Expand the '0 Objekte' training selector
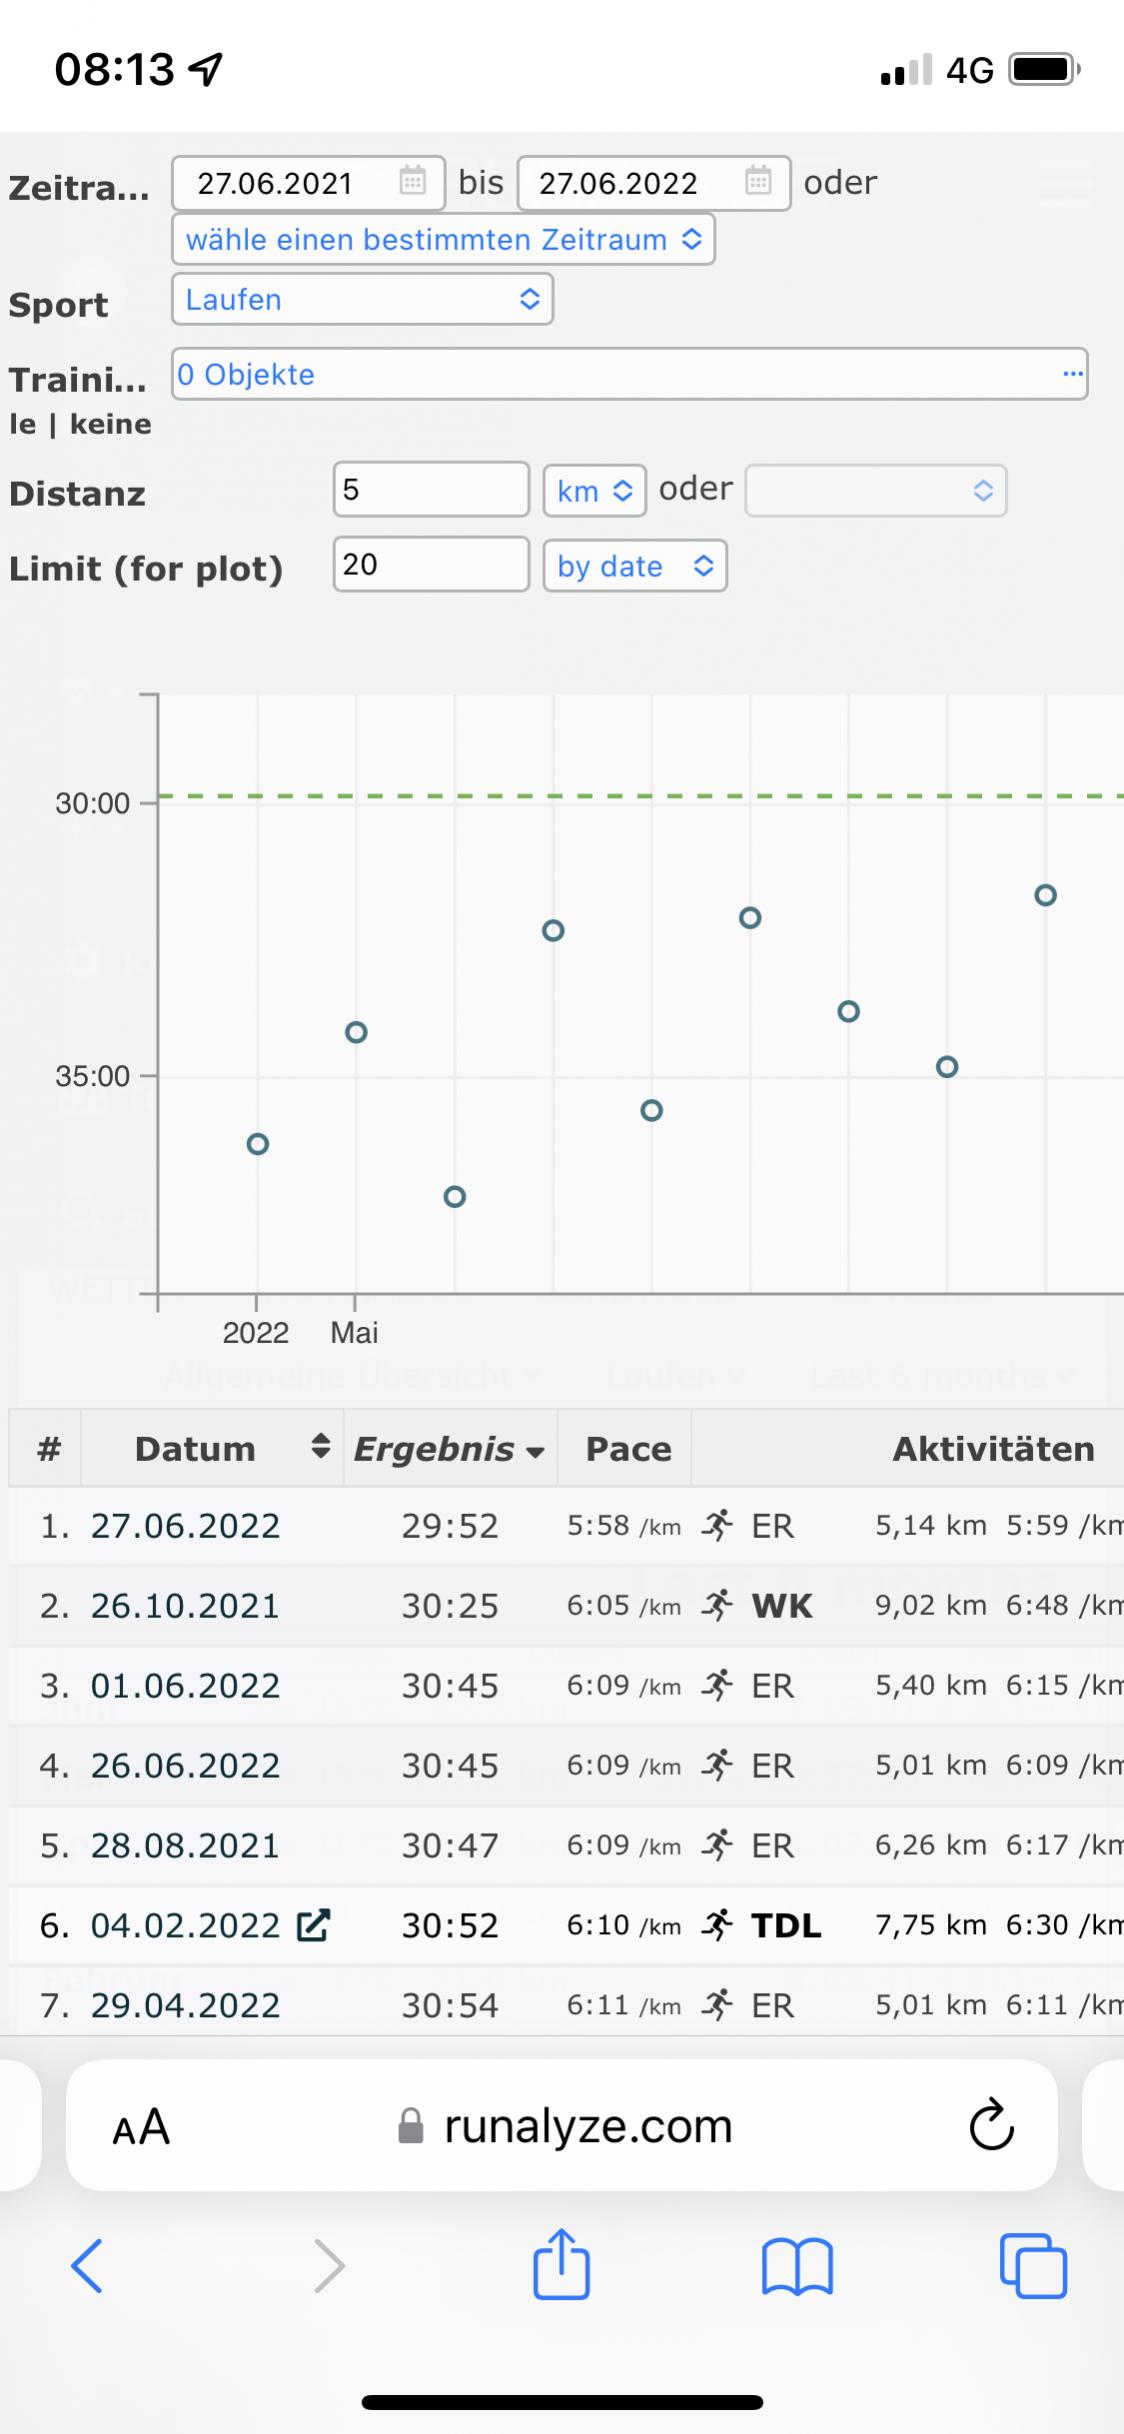 coord(629,375)
